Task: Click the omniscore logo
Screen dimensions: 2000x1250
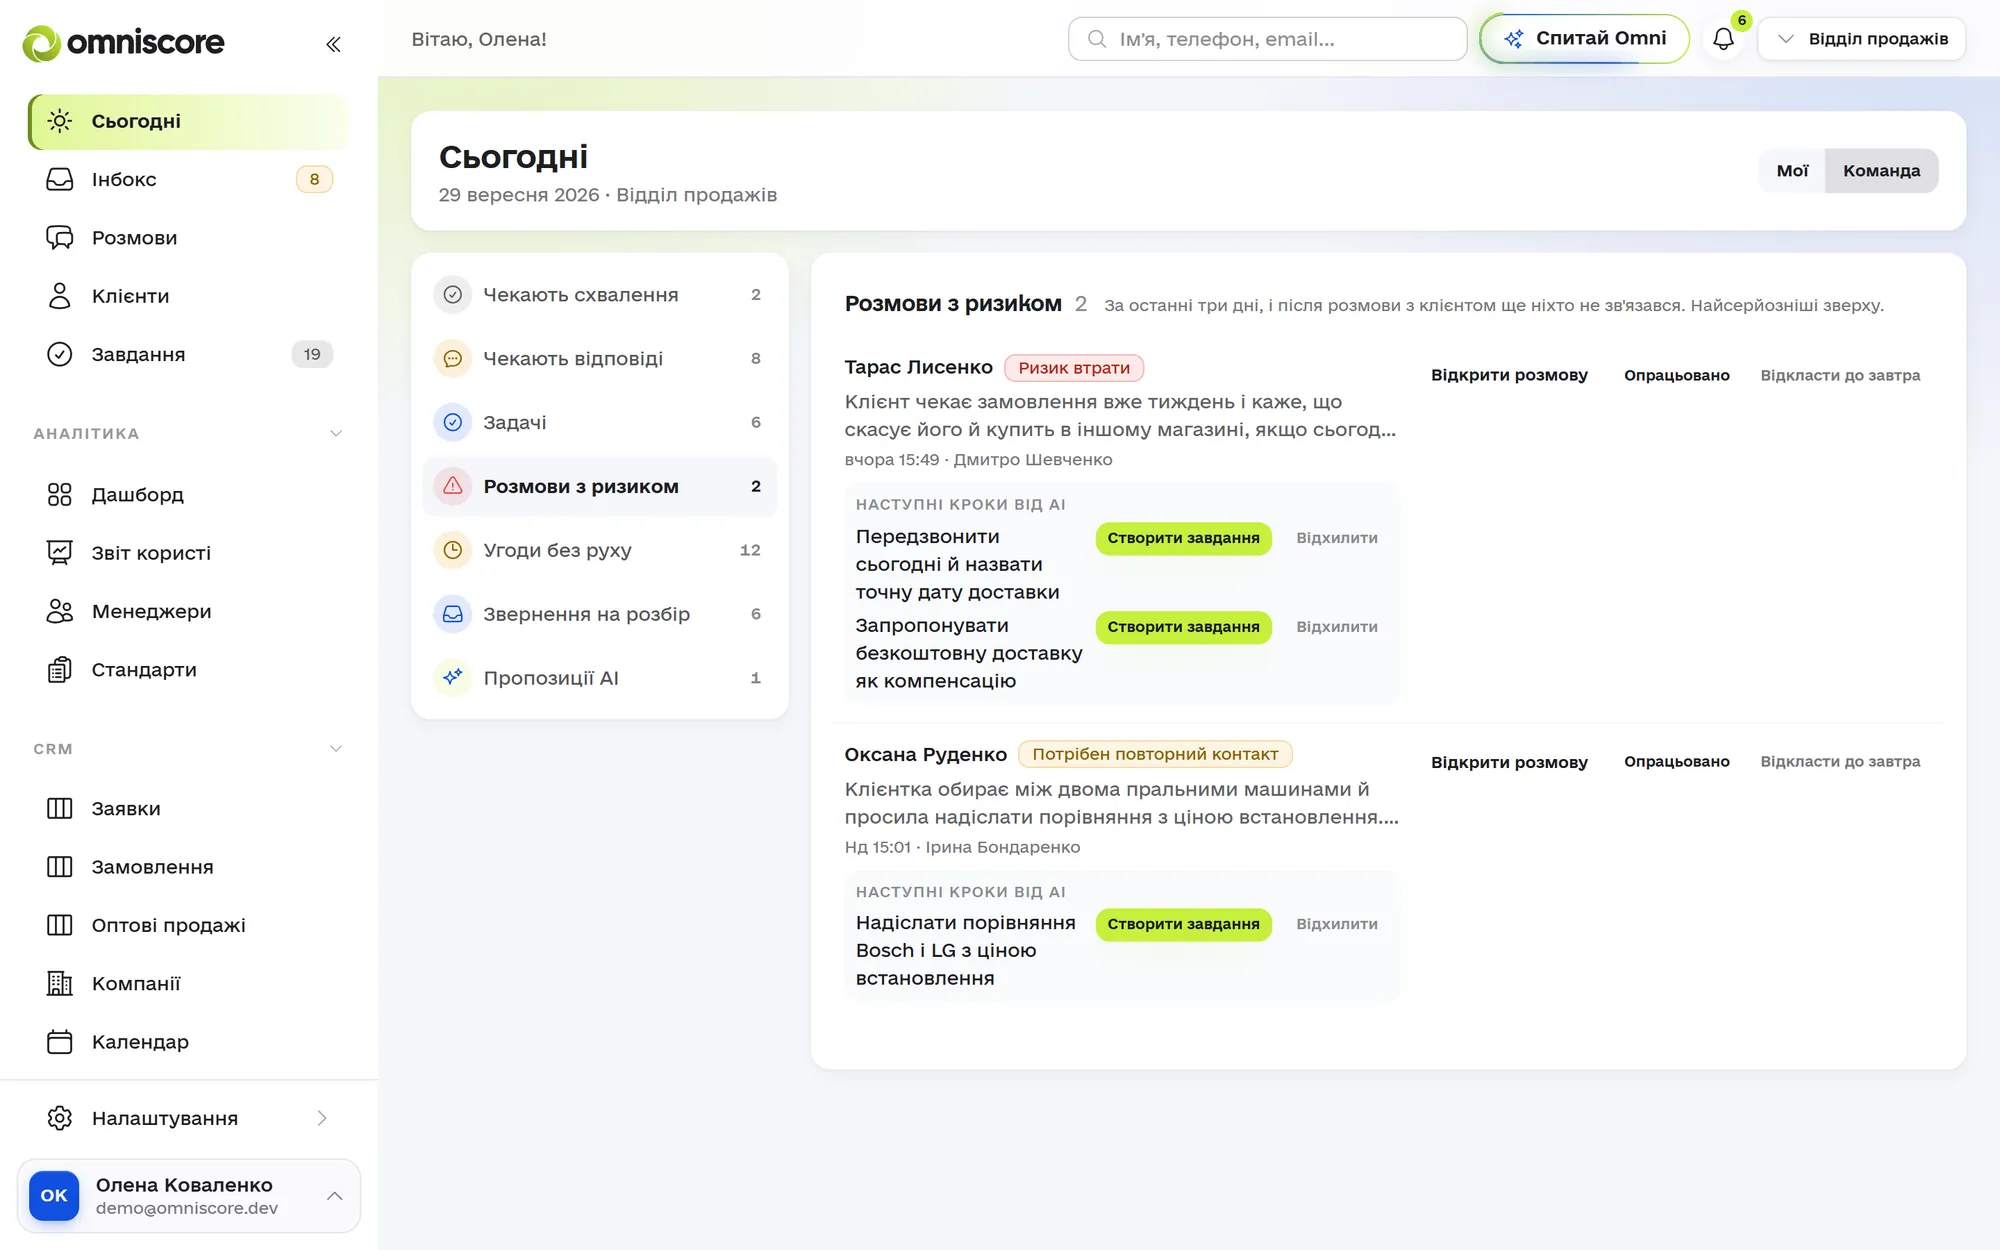Action: pos(123,43)
